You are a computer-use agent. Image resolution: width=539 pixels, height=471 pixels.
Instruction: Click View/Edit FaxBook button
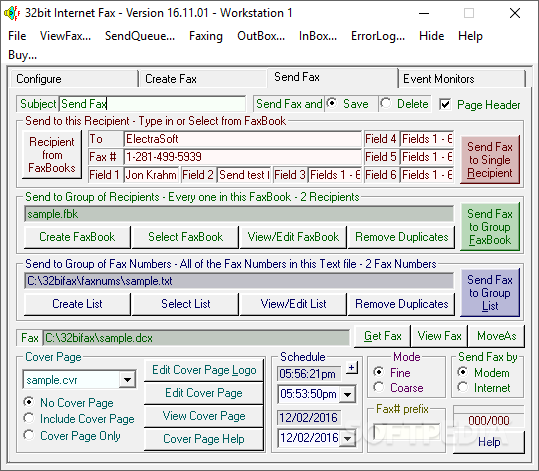pyautogui.click(x=293, y=237)
